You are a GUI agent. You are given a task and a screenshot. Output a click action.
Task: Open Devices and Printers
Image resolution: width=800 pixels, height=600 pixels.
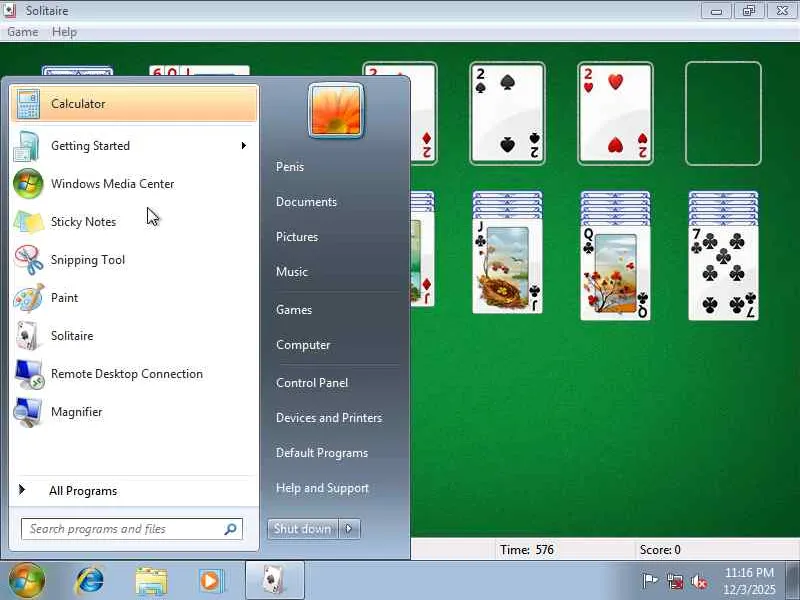(x=329, y=418)
